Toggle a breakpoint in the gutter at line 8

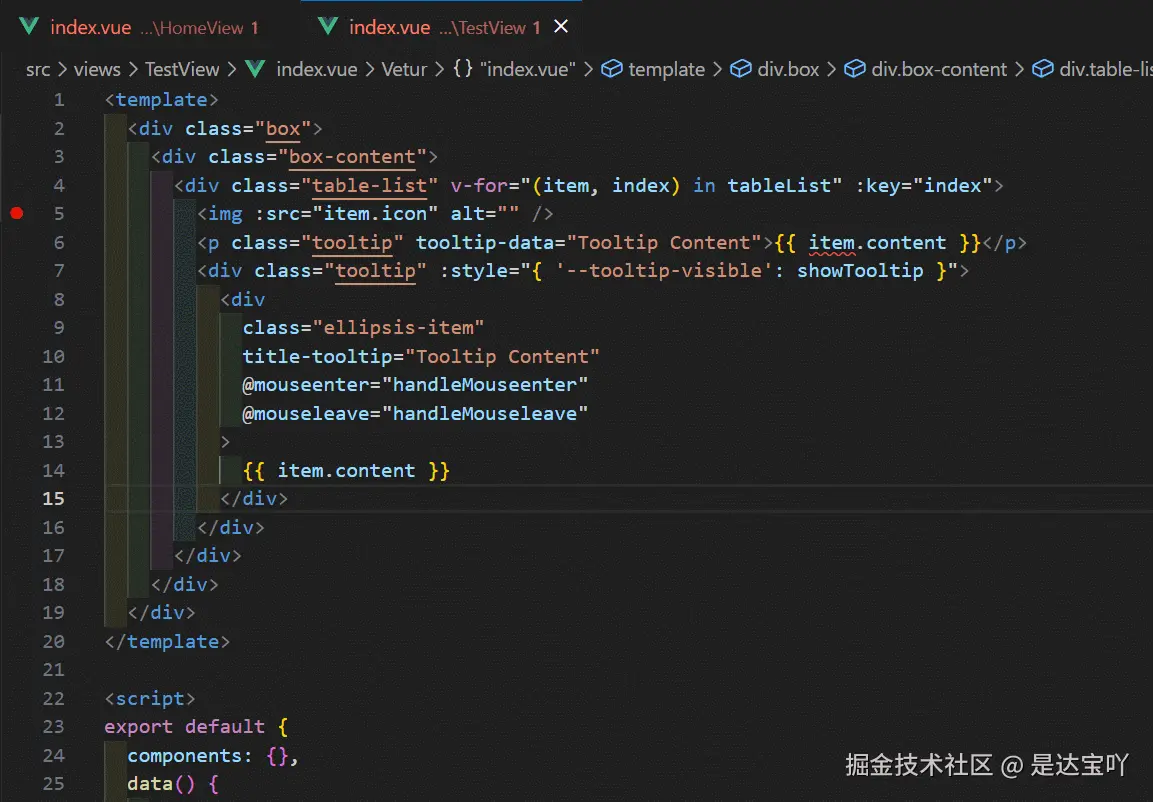click(x=17, y=299)
